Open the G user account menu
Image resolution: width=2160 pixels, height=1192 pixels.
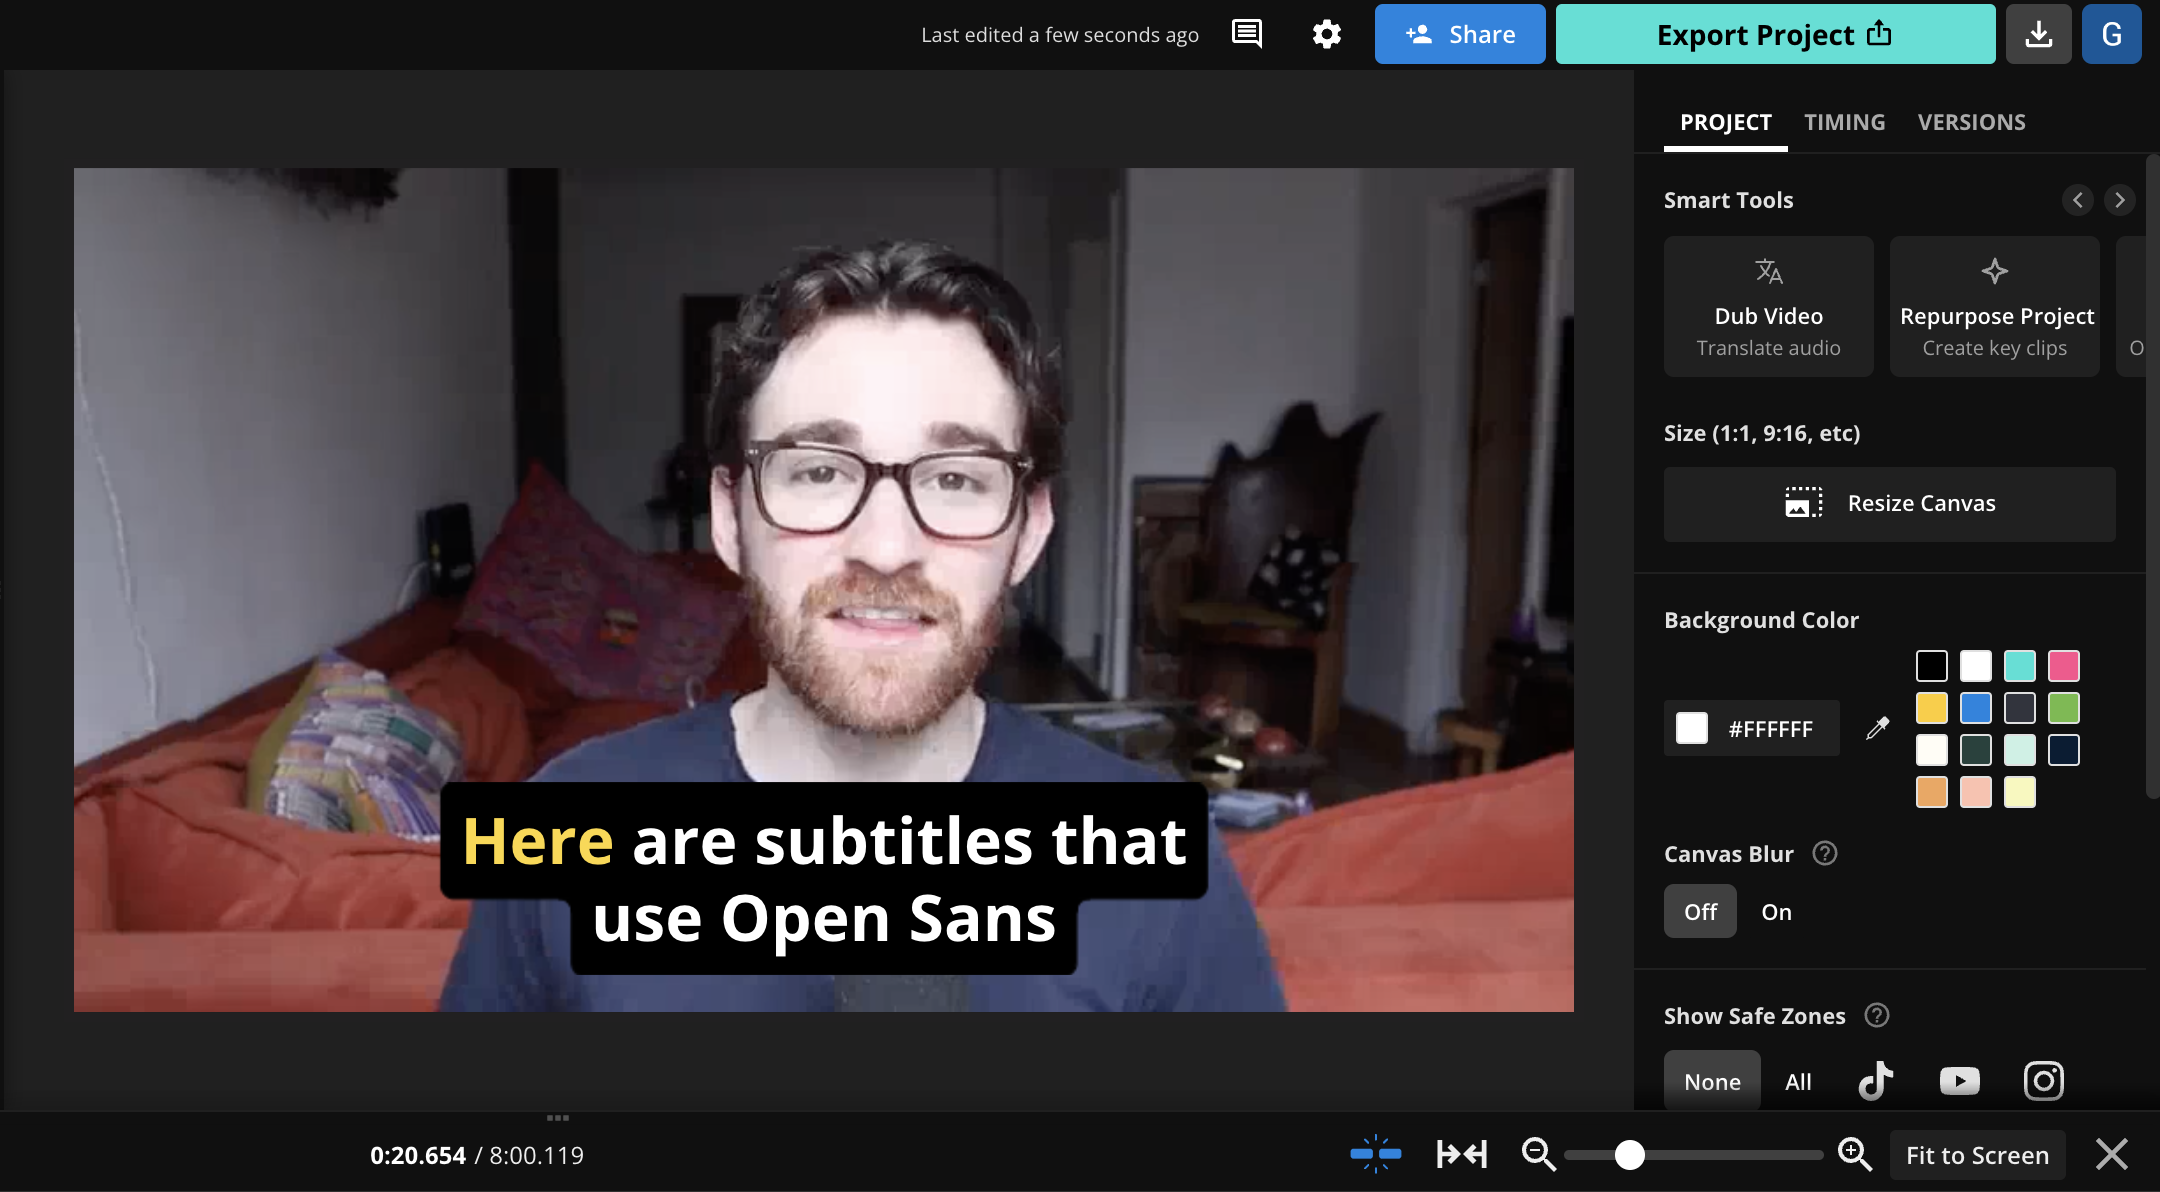pyautogui.click(x=2111, y=34)
